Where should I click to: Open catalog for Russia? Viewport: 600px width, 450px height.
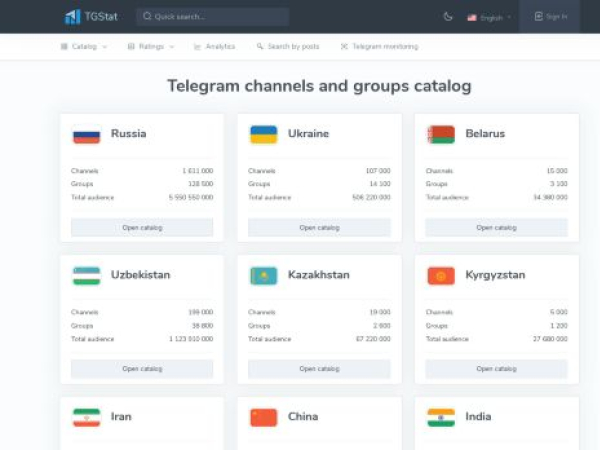coord(142,228)
